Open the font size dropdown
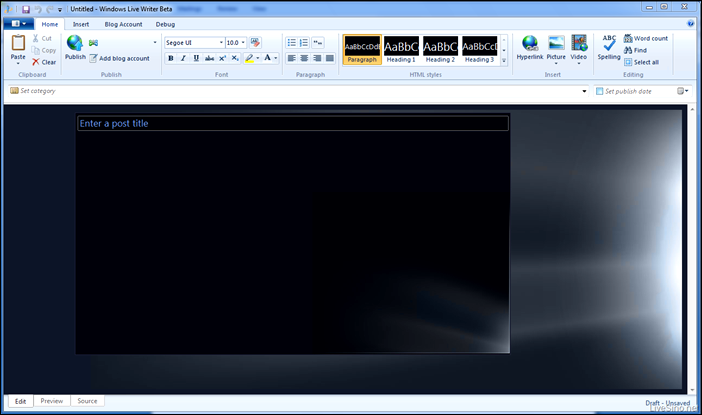Image resolution: width=702 pixels, height=415 pixels. tap(242, 43)
